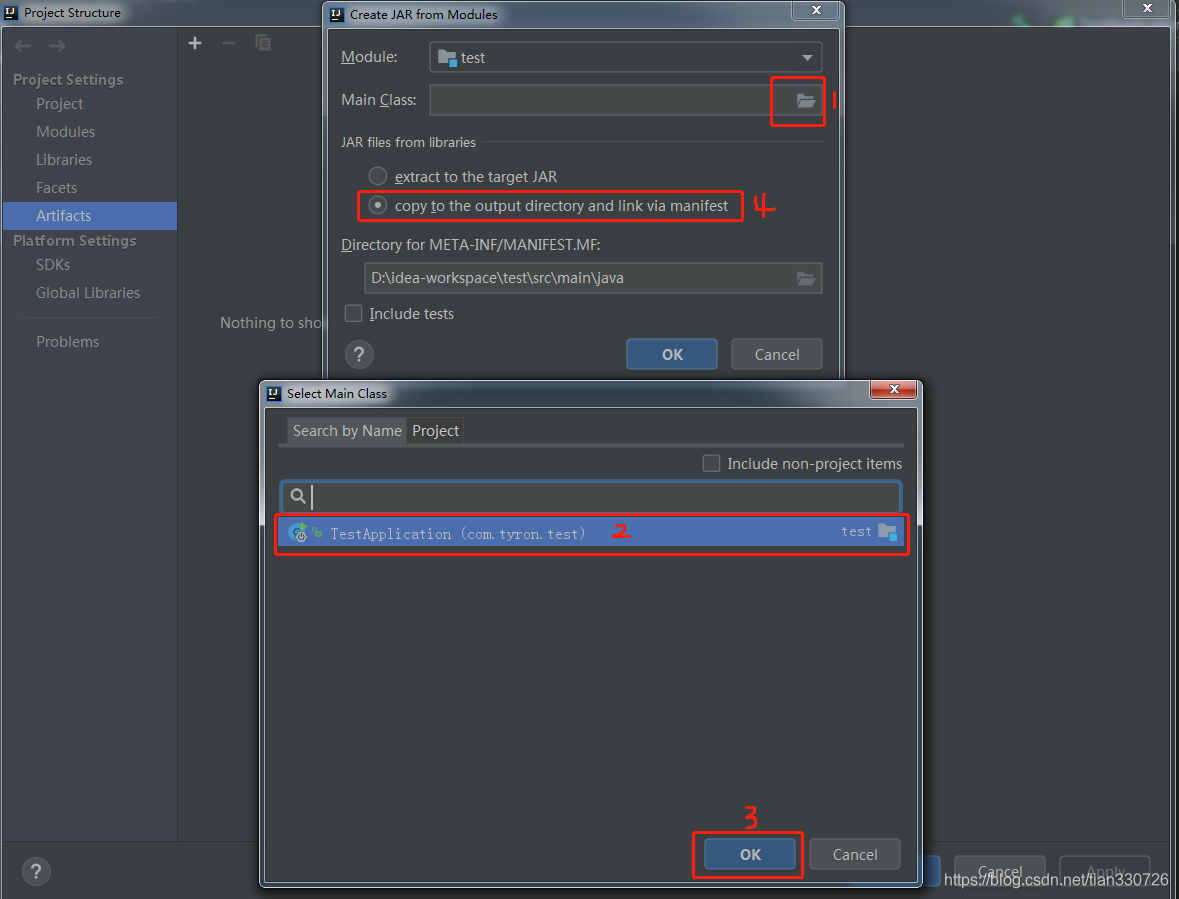Image resolution: width=1179 pixels, height=899 pixels.
Task: Click Cancel in Create JAR from Modules dialog
Action: (x=777, y=354)
